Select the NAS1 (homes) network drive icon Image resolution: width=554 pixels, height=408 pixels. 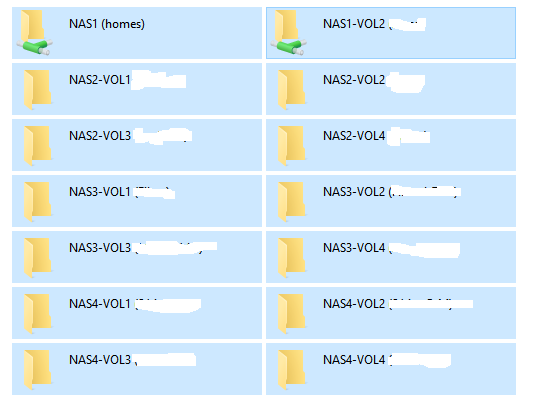[x=34, y=32]
